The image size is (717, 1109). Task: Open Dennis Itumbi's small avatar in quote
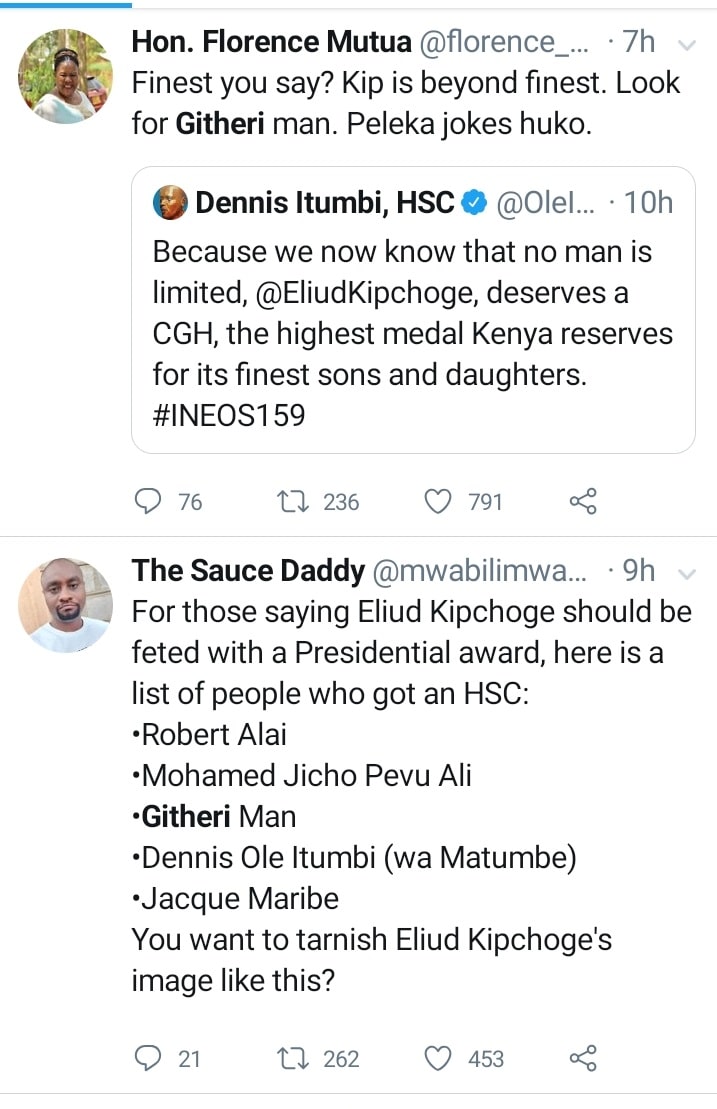(170, 203)
